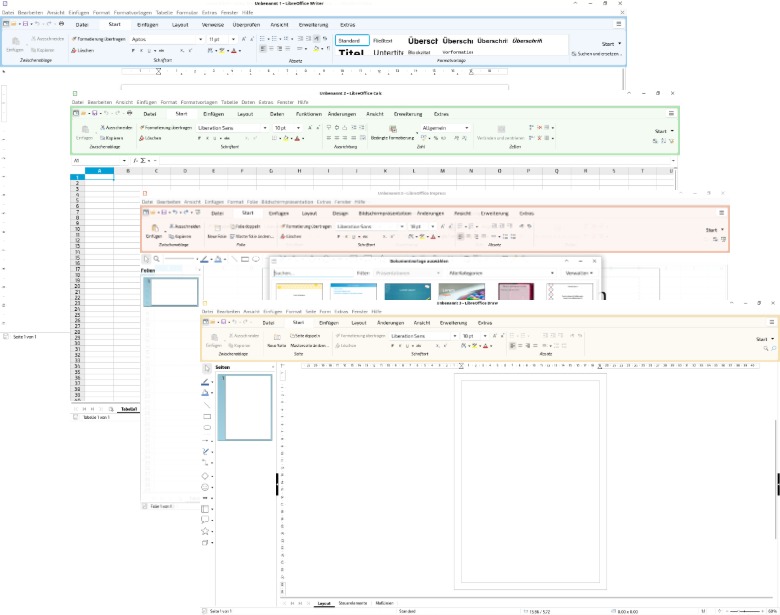Toggle left paragraph alignment in Draw ribbon
Screen dimensions: 780x615
(x=512, y=345)
